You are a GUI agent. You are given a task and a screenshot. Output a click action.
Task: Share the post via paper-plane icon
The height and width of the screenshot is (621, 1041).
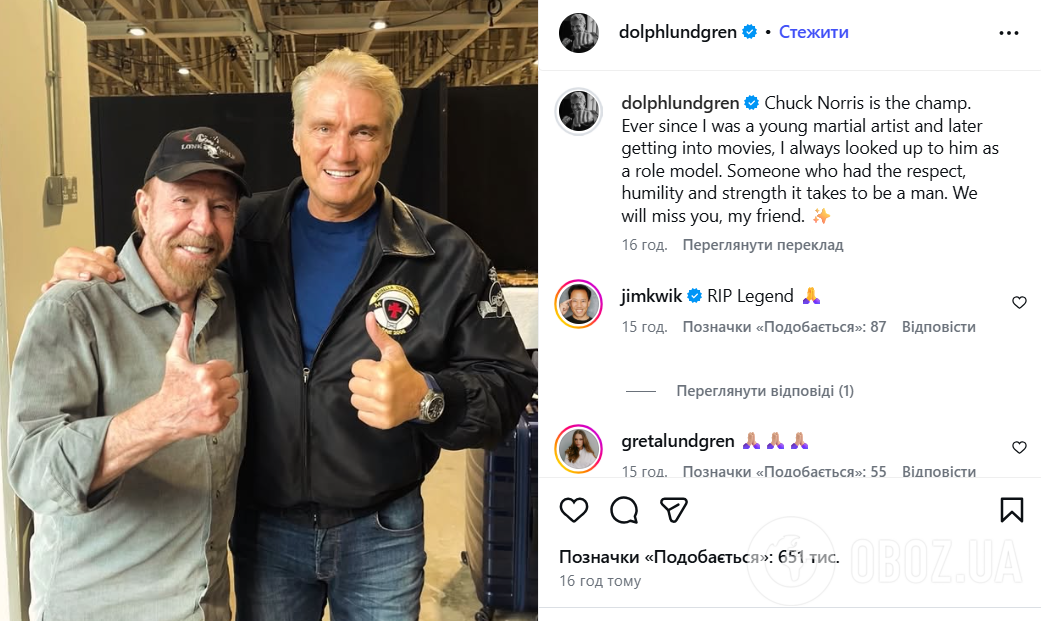point(673,510)
